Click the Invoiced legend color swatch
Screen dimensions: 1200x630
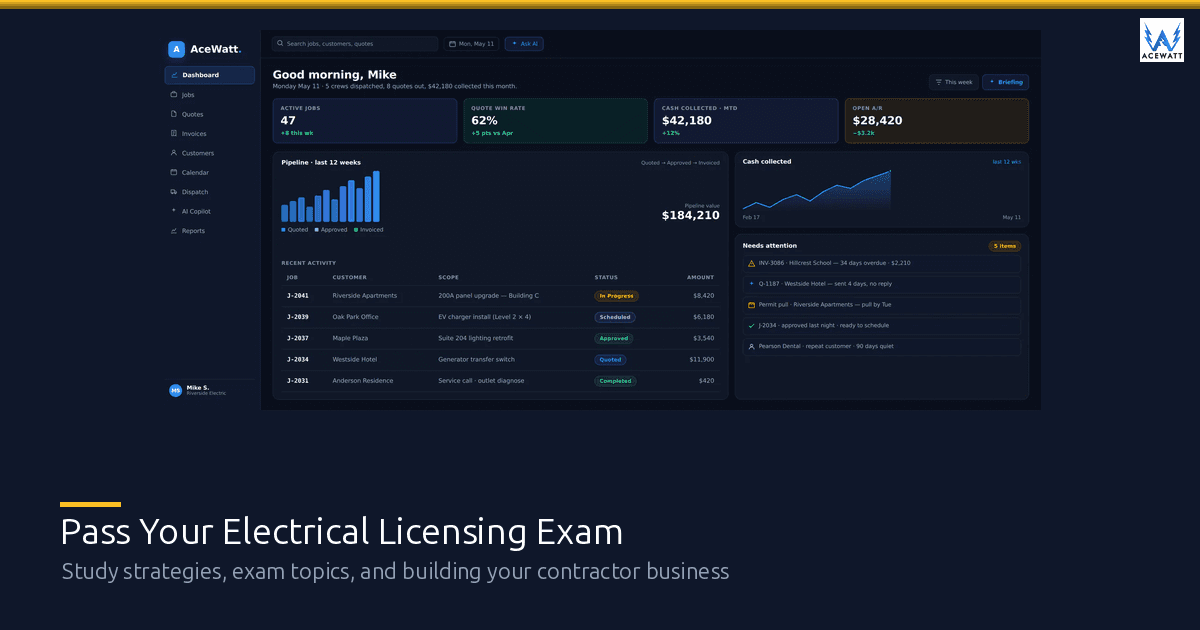(x=356, y=230)
